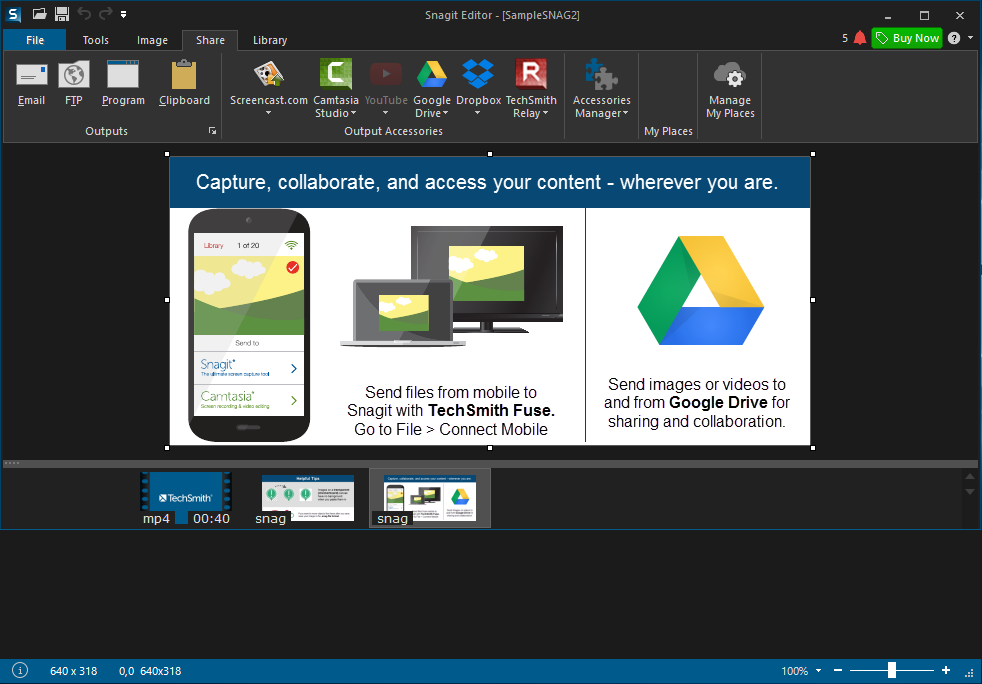Click the 100% zoom value
982x684 pixels.
794,671
